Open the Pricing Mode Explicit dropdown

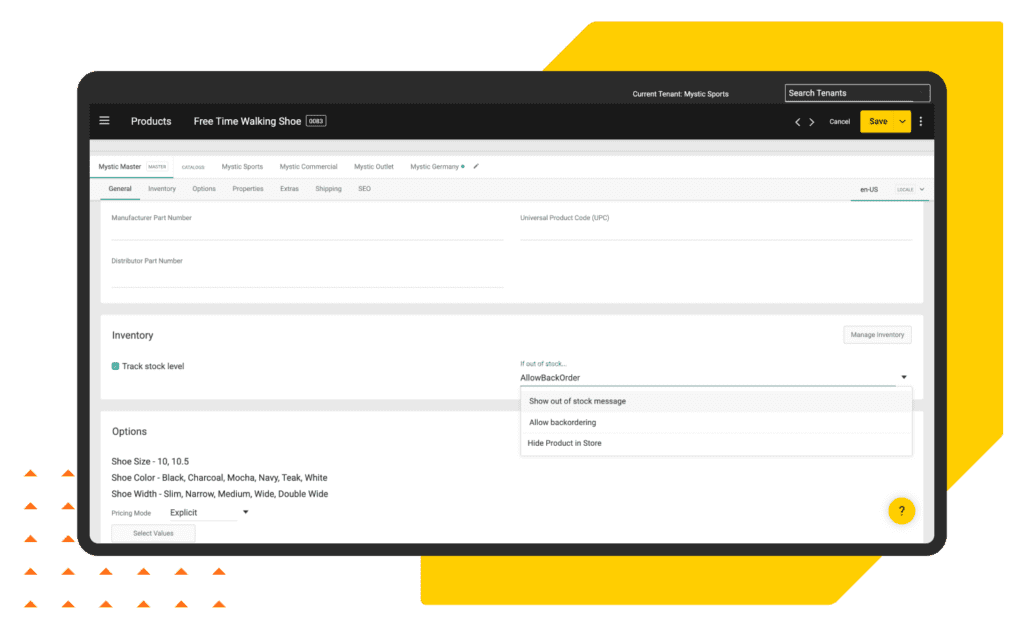(x=209, y=513)
